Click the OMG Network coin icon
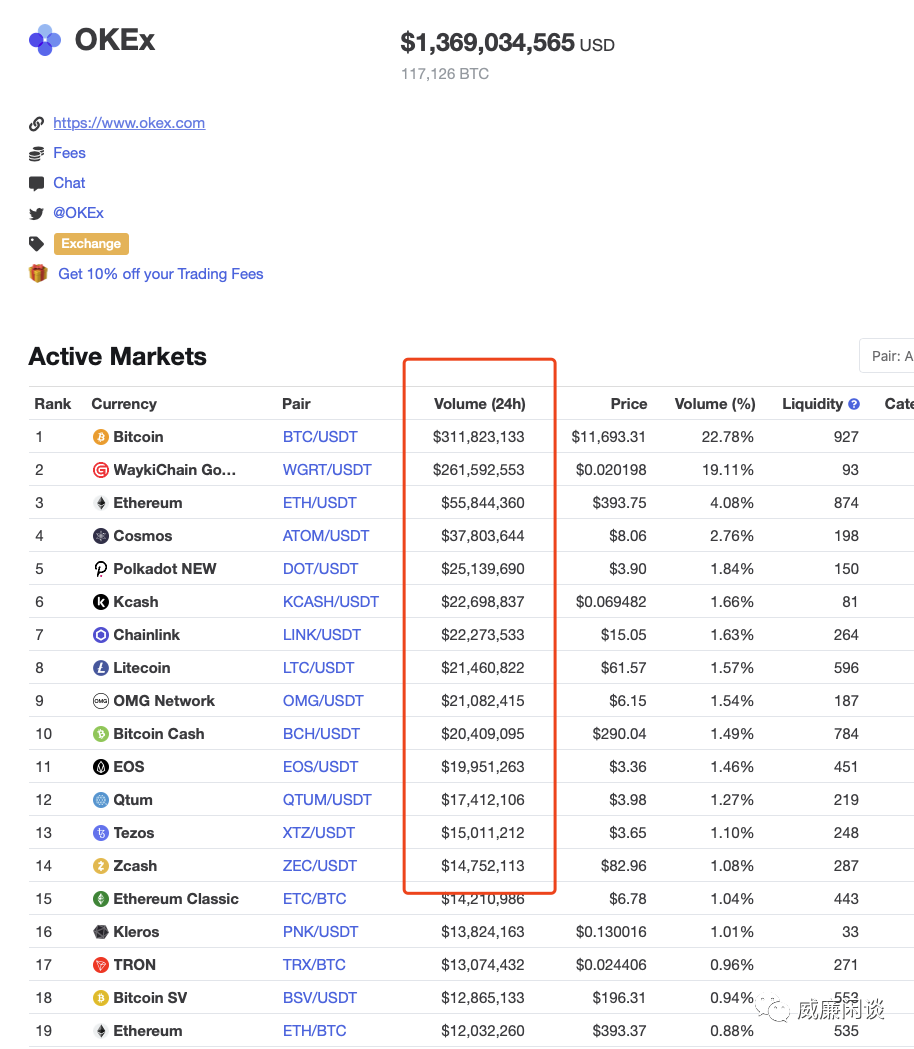914x1049 pixels. coord(100,701)
